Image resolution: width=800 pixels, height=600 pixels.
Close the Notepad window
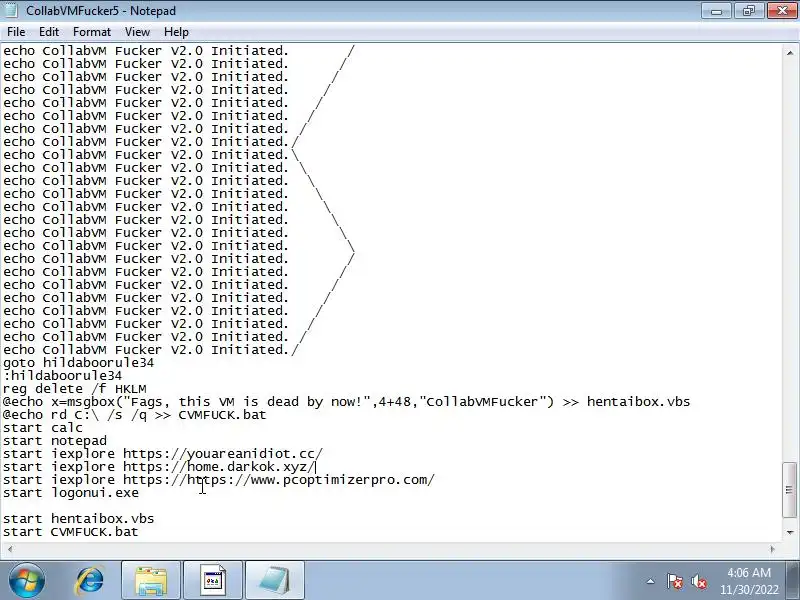pyautogui.click(x=782, y=10)
